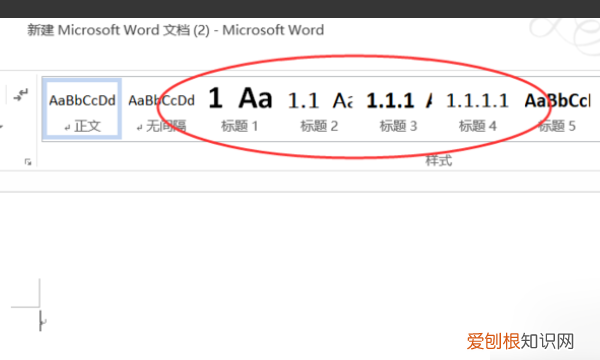
Task: Apply the 标题 4 heading style
Action: click(478, 109)
